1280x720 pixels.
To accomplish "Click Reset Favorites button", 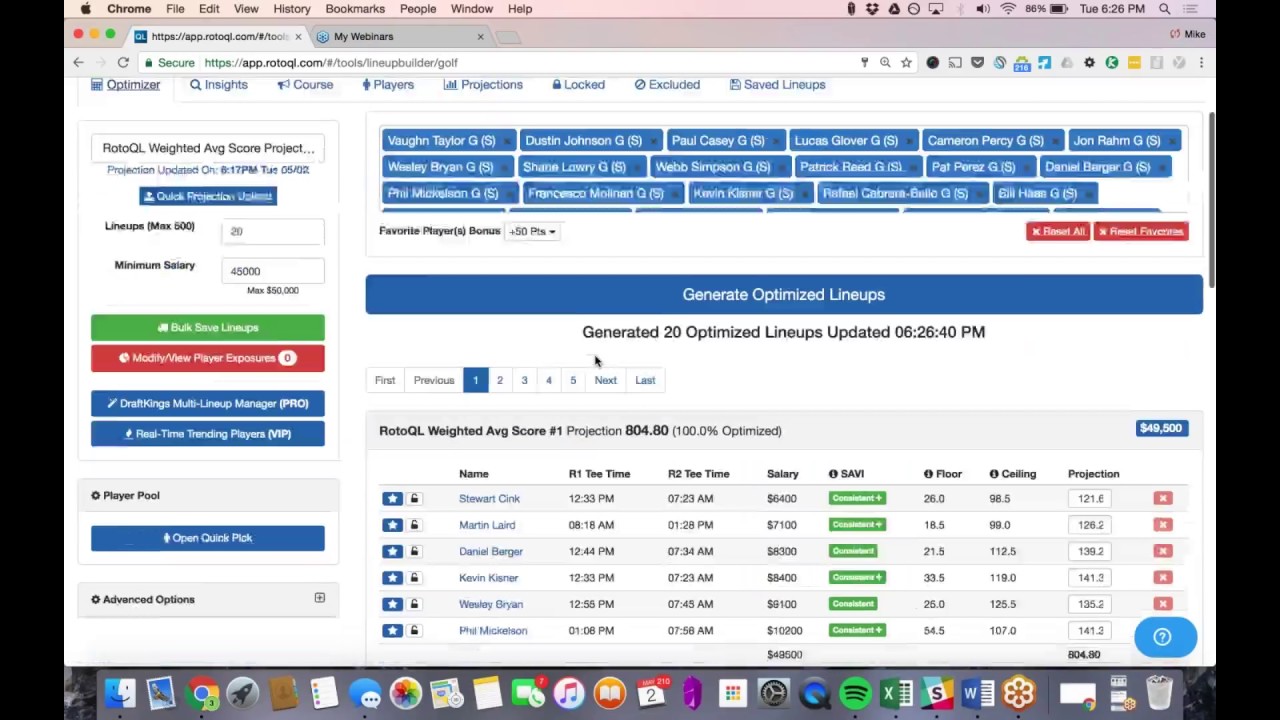I will tap(1141, 231).
